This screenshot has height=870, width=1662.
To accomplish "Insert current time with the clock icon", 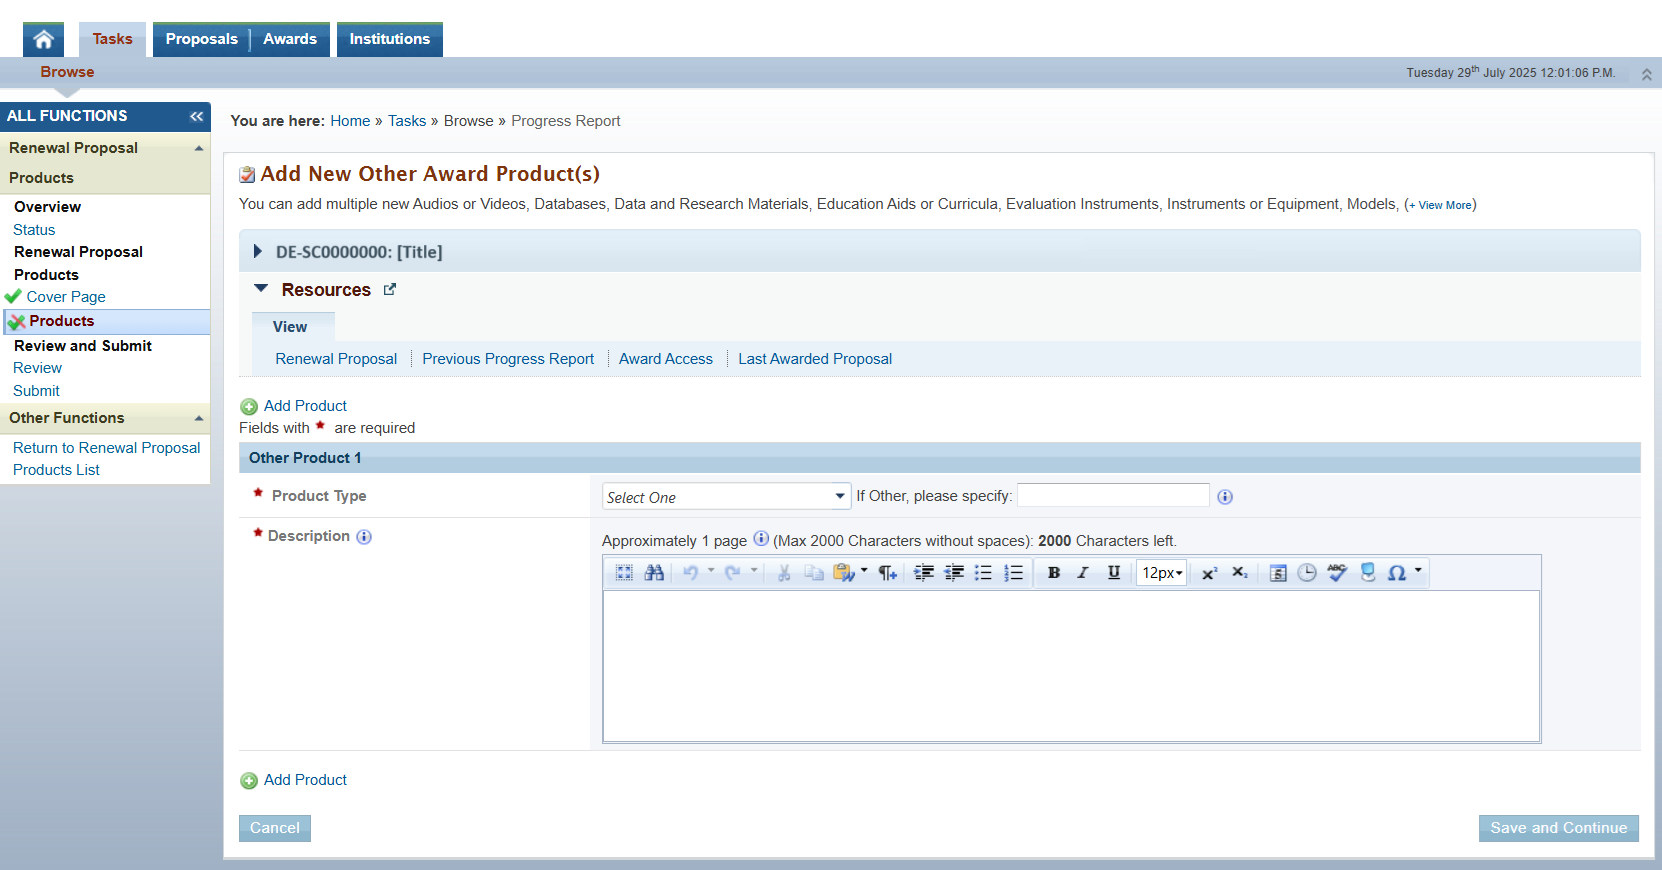I will [x=1307, y=573].
